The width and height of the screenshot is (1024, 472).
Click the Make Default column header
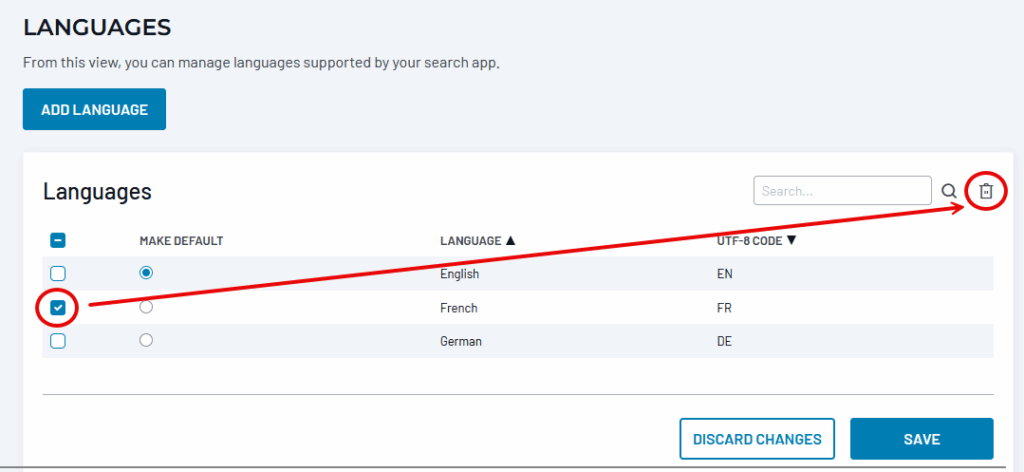[x=181, y=241]
